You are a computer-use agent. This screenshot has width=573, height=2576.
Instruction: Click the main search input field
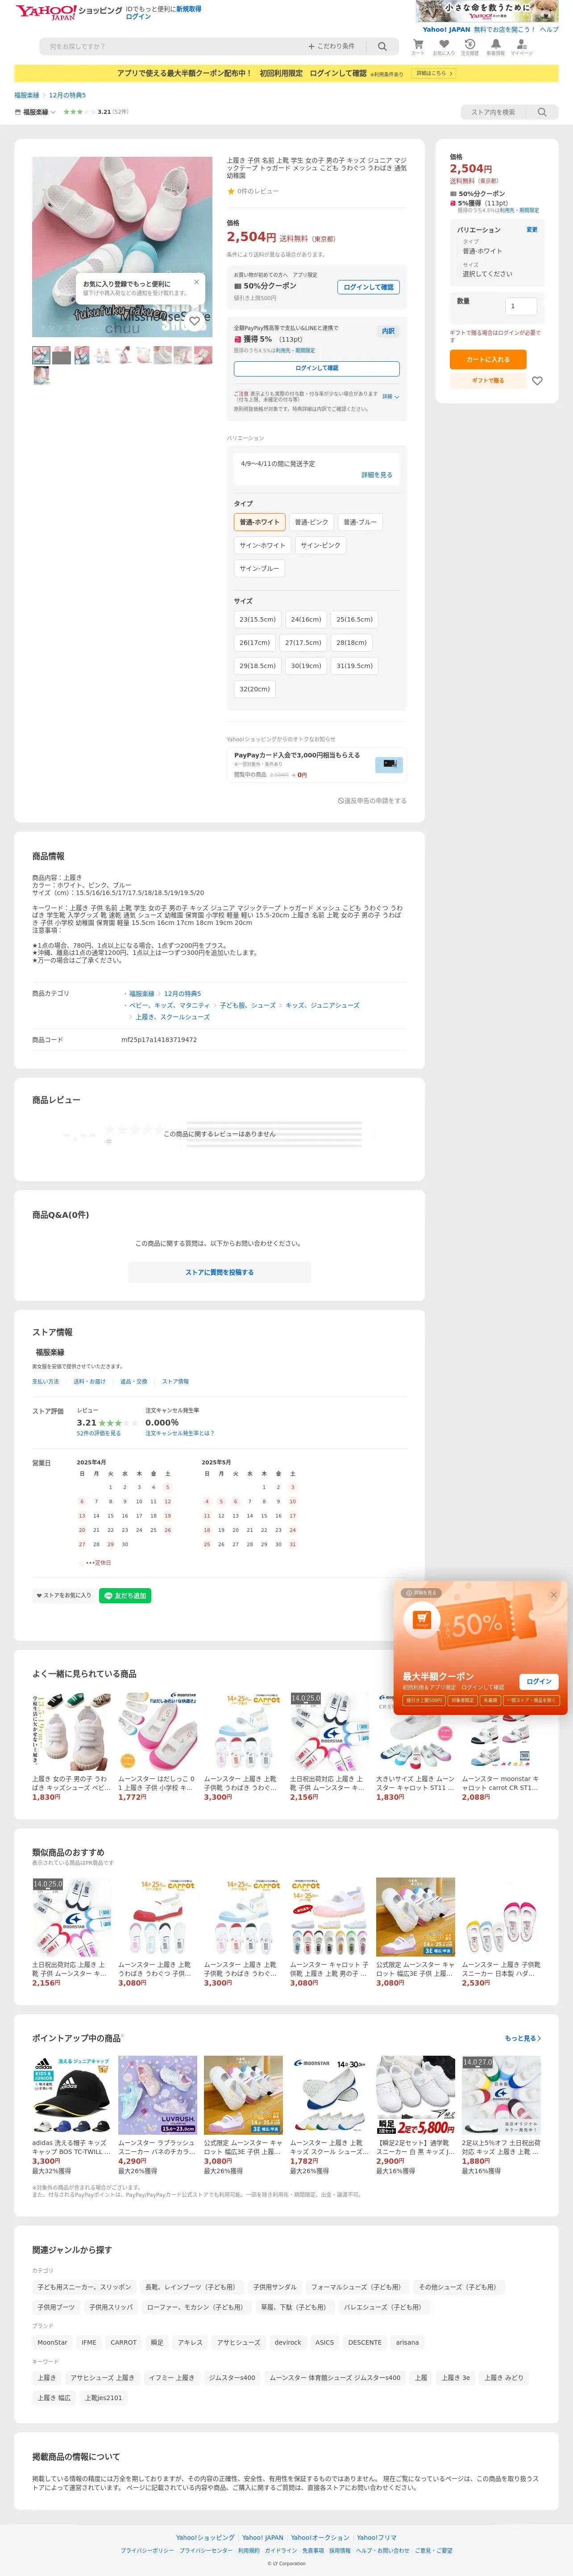click(x=170, y=46)
